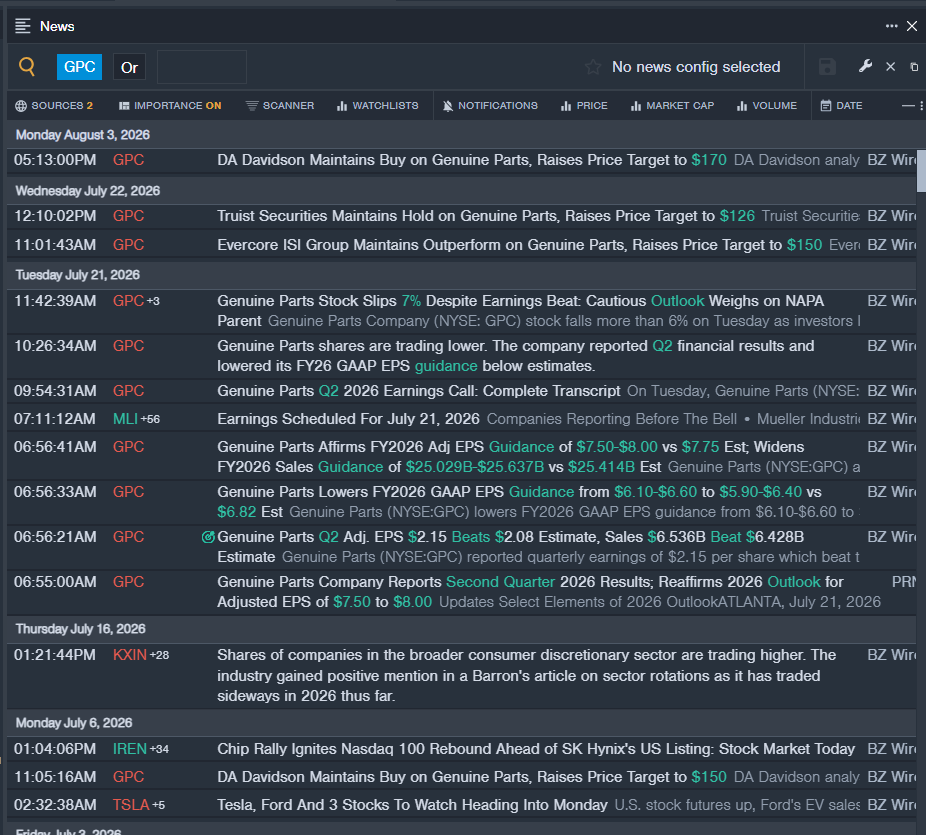This screenshot has height=835, width=926.
Task: Open the Volume filter
Action: (x=767, y=106)
